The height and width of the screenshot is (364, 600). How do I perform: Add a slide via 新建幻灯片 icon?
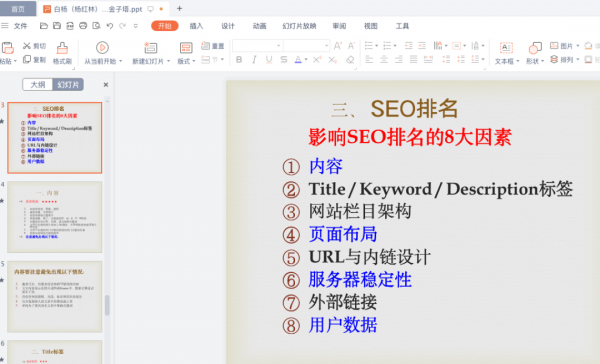(150, 47)
